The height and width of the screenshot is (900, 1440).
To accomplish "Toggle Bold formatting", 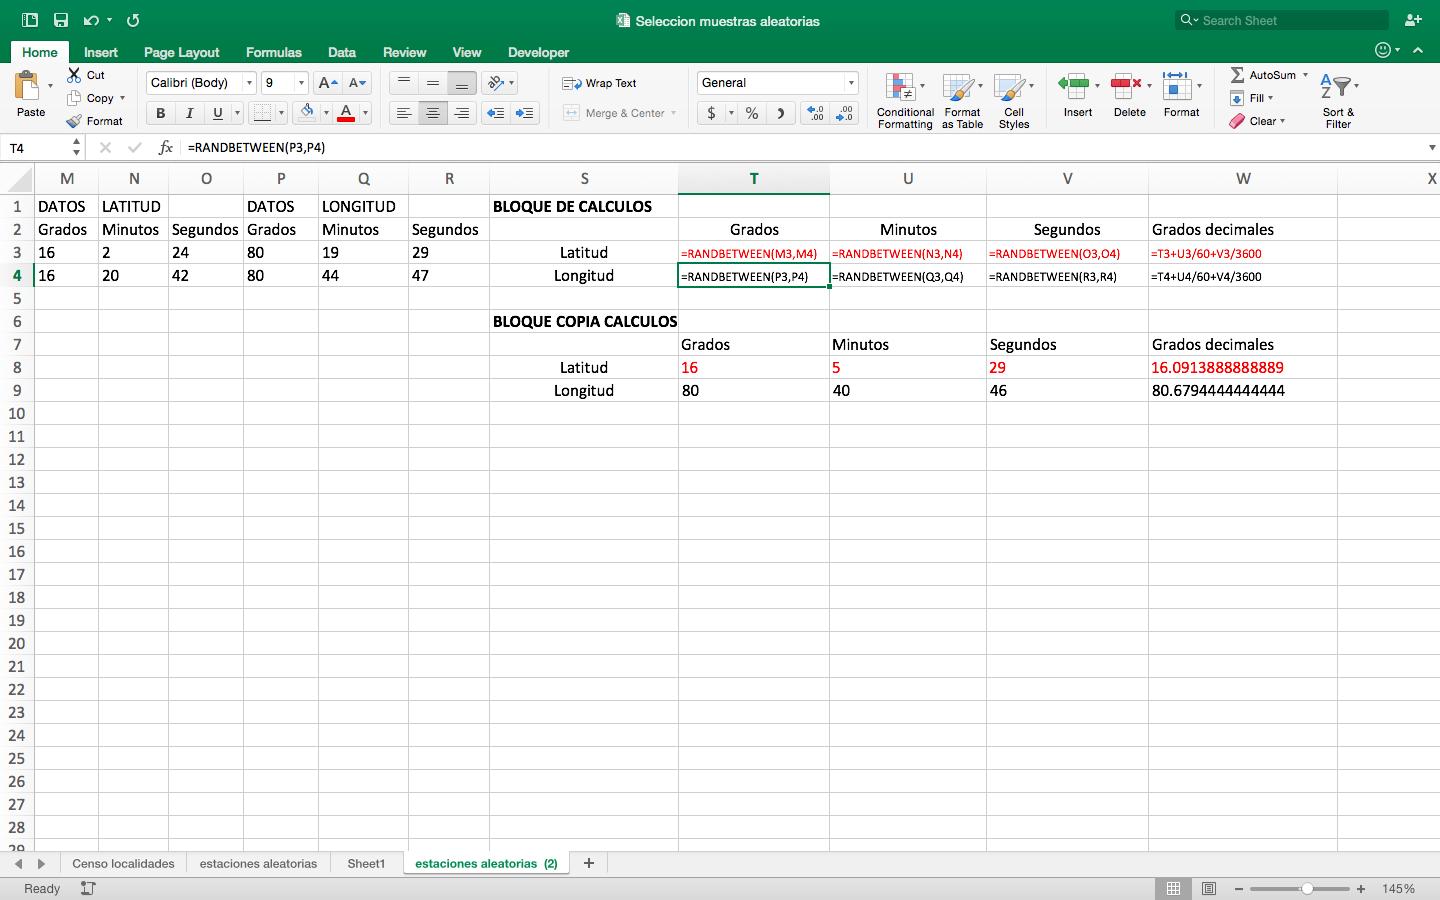I will pyautogui.click(x=160, y=113).
